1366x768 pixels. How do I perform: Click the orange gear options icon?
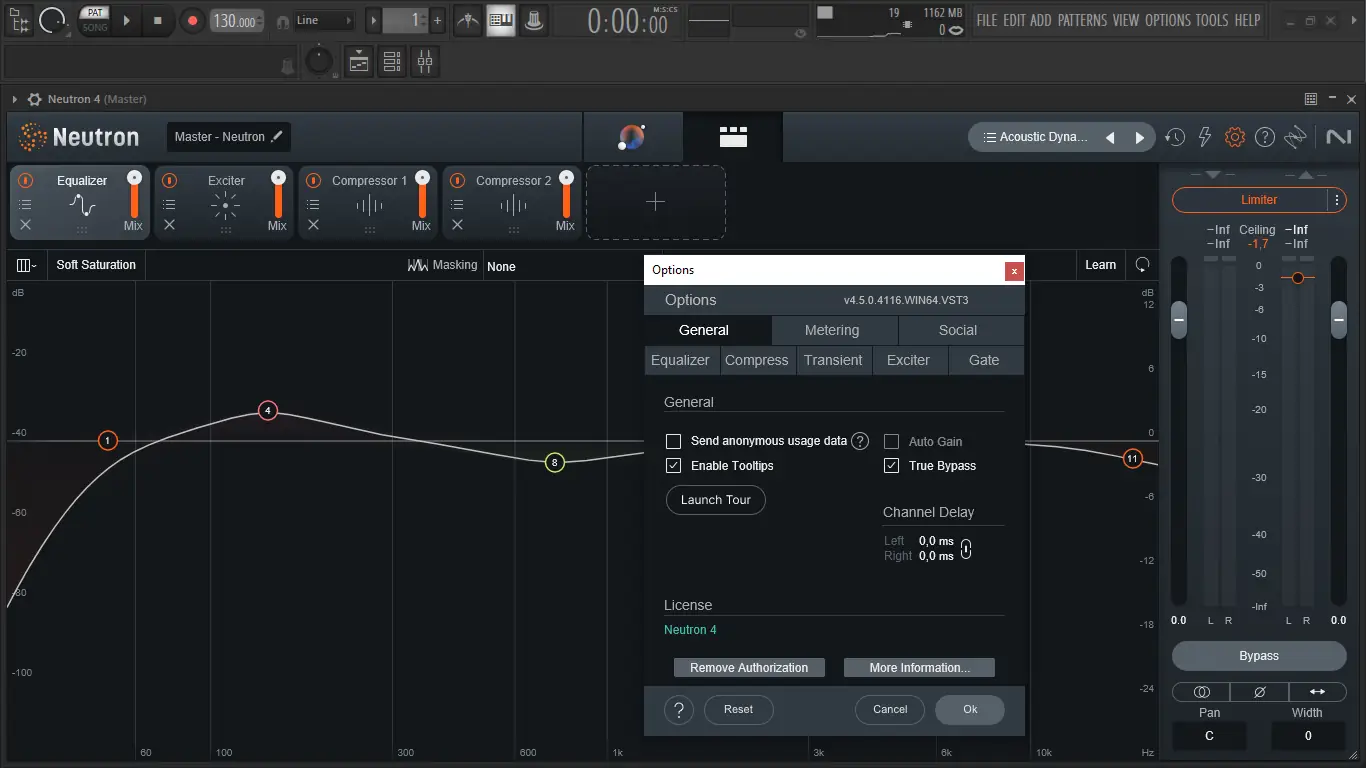tap(1235, 137)
